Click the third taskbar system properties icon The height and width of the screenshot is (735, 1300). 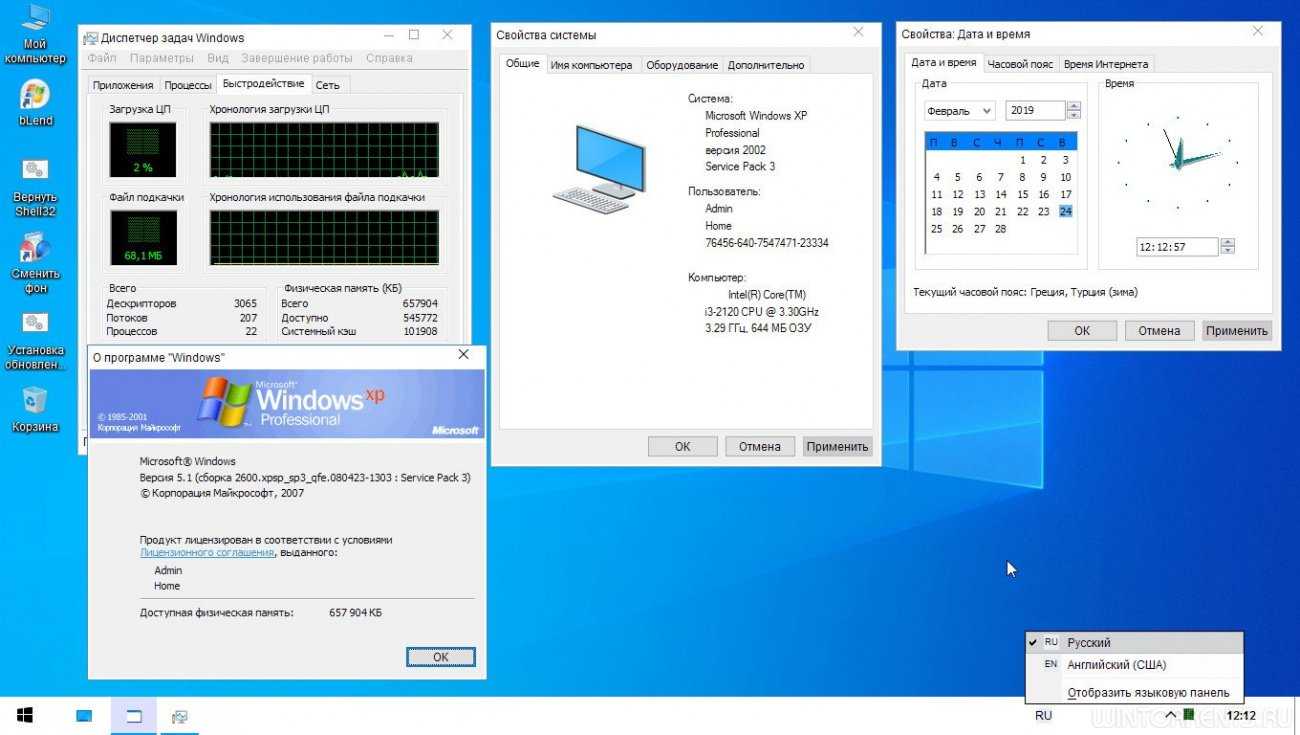[180, 716]
